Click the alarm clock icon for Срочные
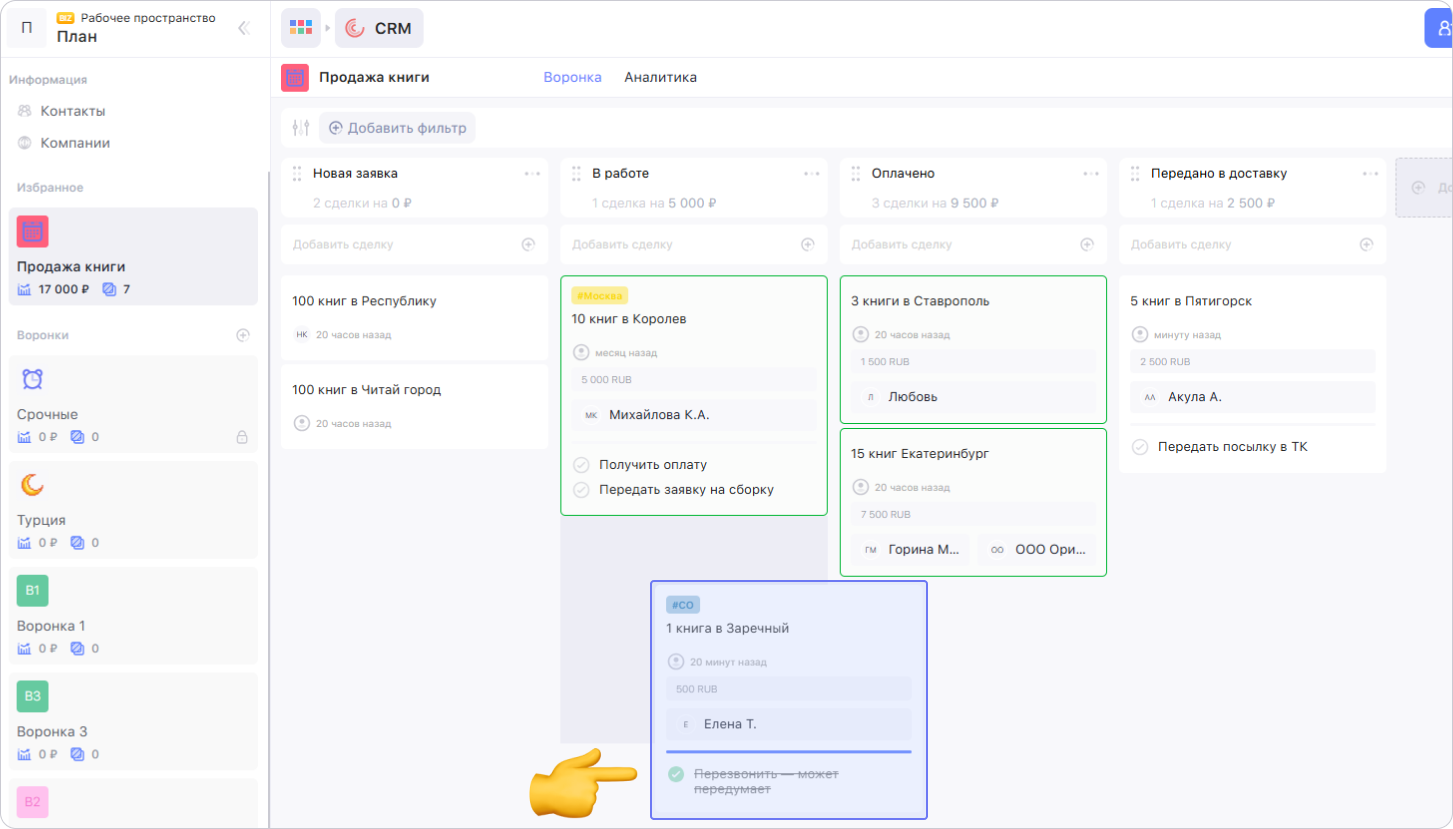This screenshot has width=1453, height=829. [32, 380]
